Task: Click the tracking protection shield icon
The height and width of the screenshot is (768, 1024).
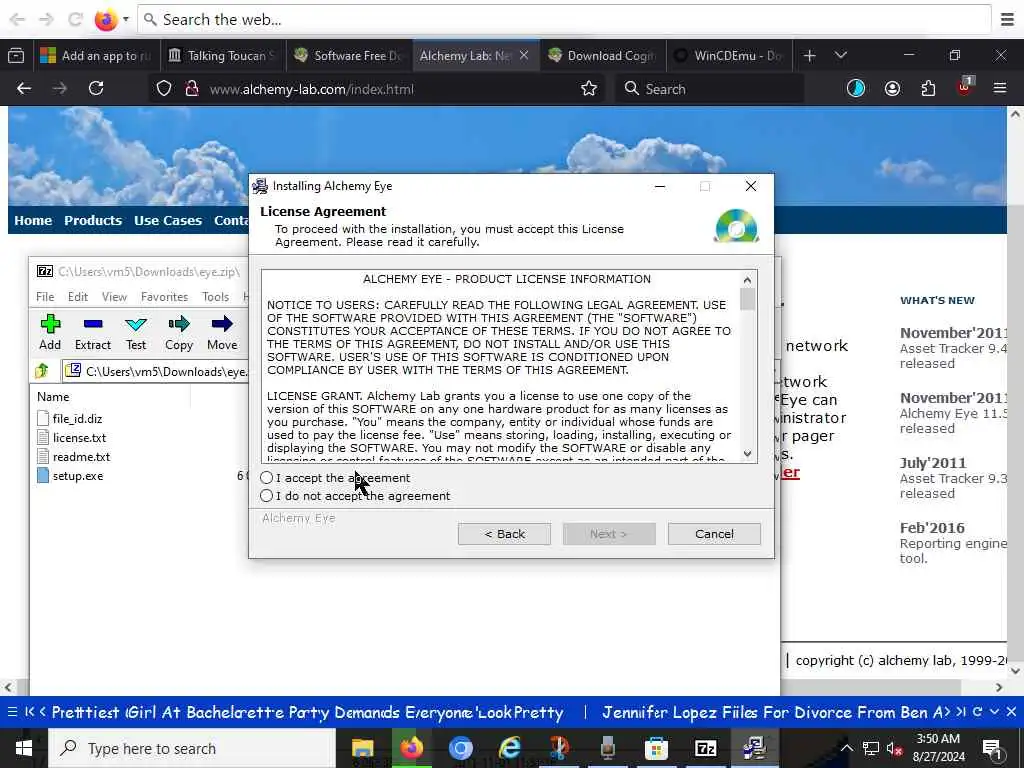Action: (x=164, y=88)
